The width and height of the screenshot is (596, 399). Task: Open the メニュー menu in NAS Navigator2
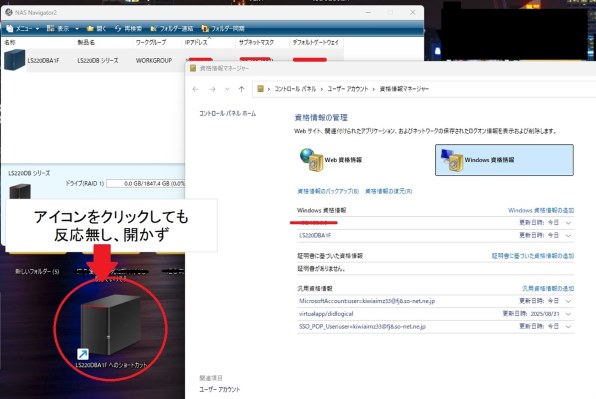point(22,28)
